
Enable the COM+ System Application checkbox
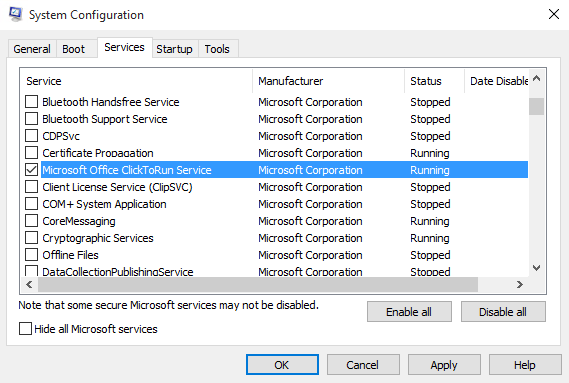[x=32, y=204]
